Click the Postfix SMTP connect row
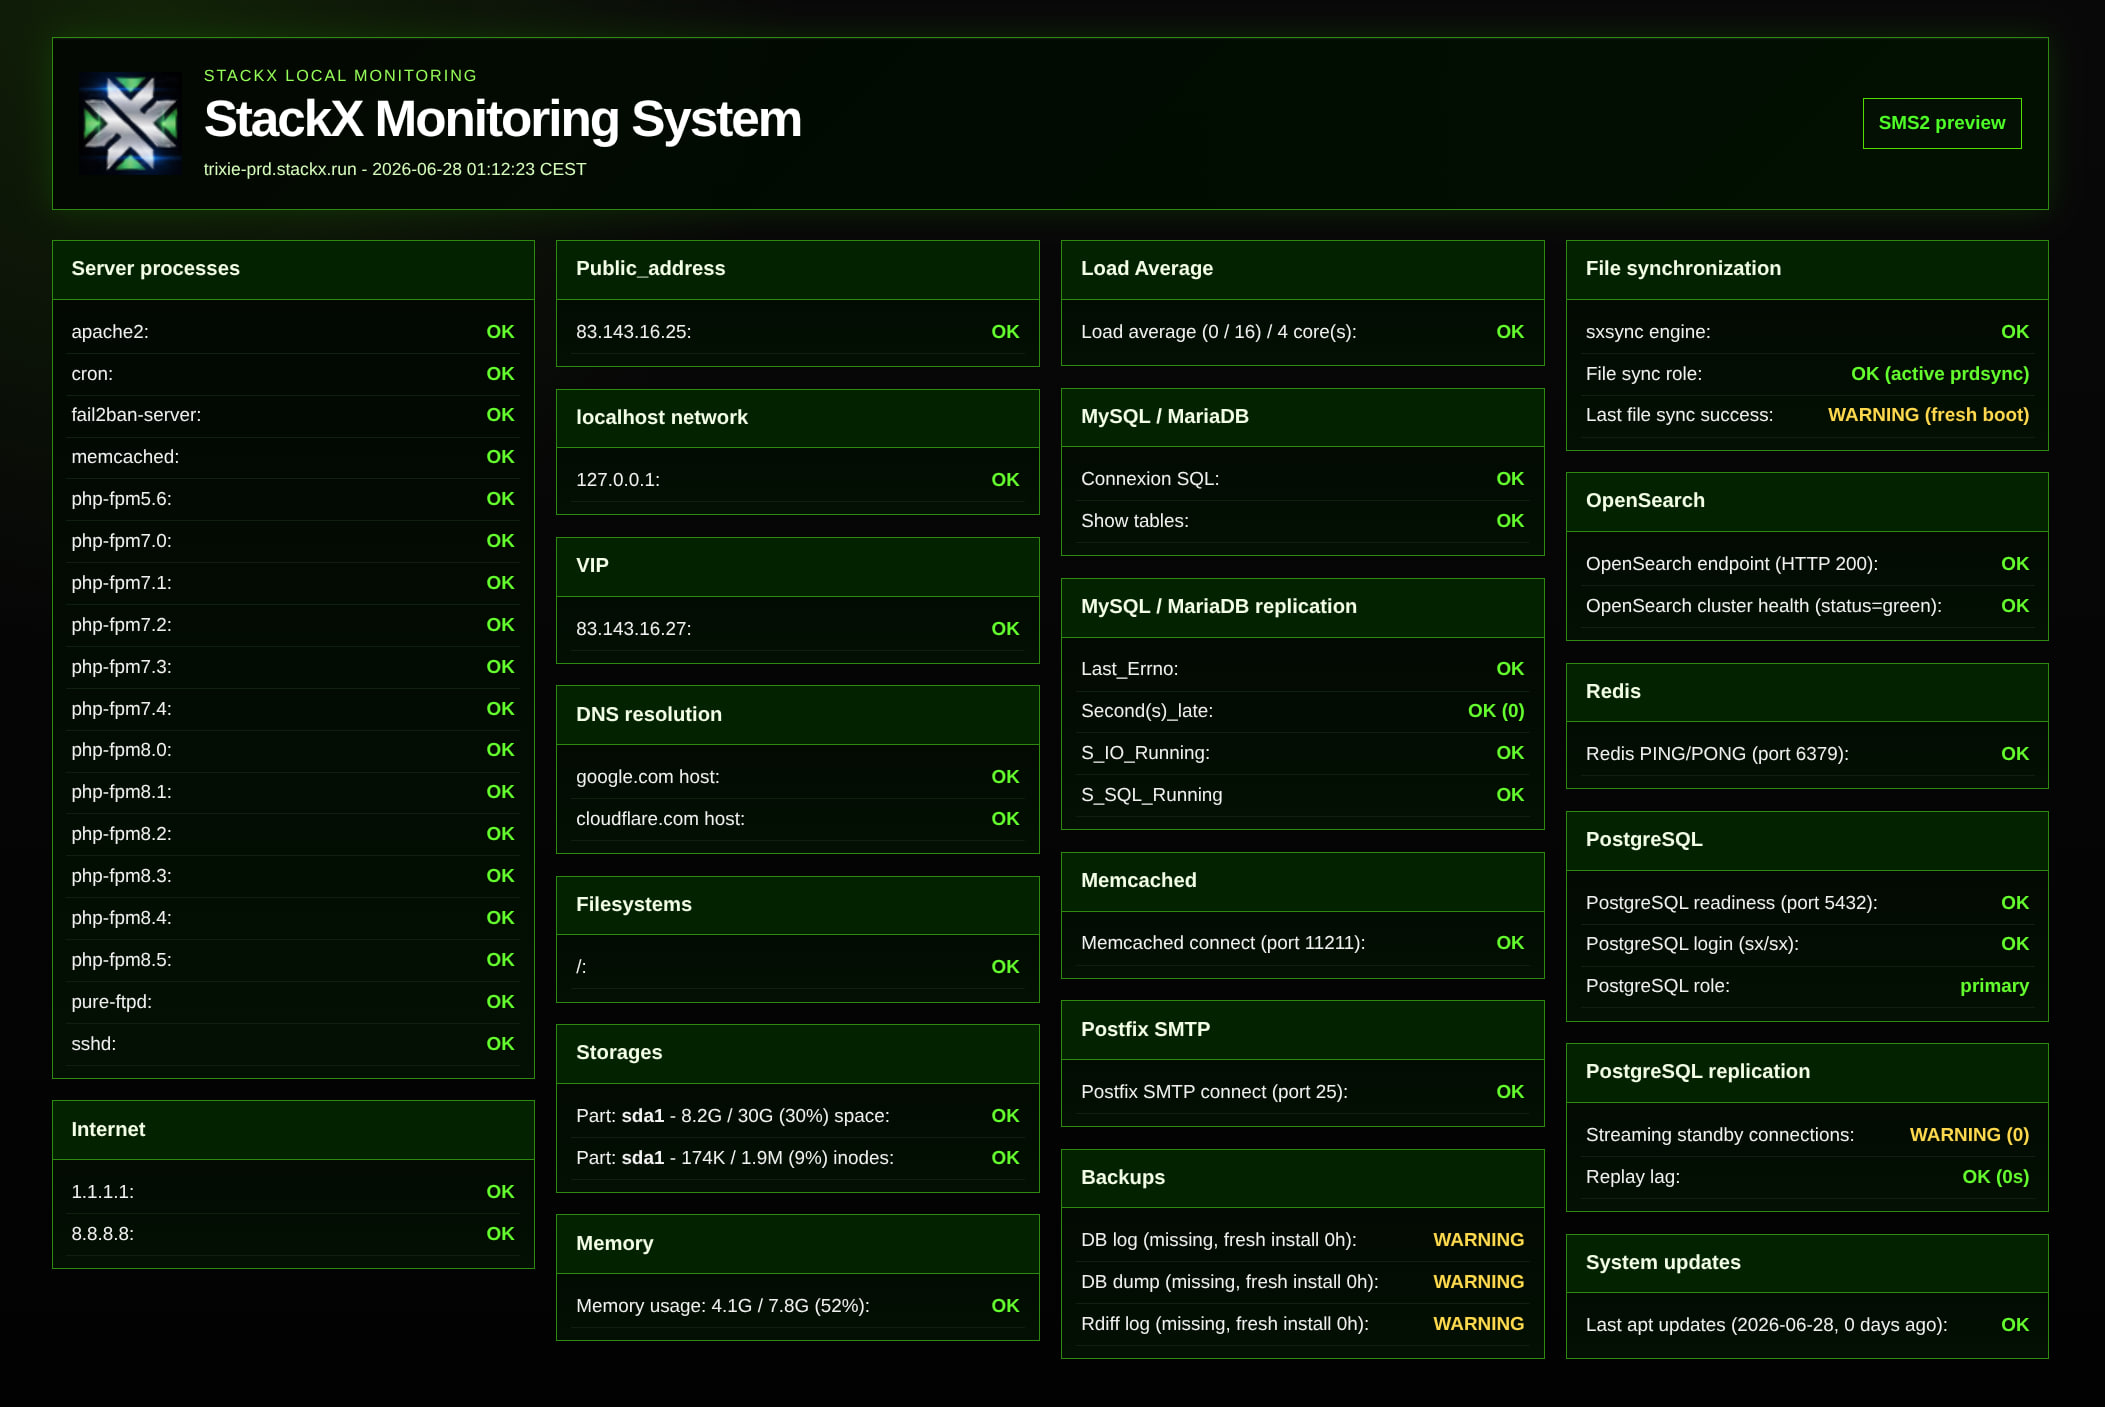 pyautogui.click(x=1303, y=1092)
